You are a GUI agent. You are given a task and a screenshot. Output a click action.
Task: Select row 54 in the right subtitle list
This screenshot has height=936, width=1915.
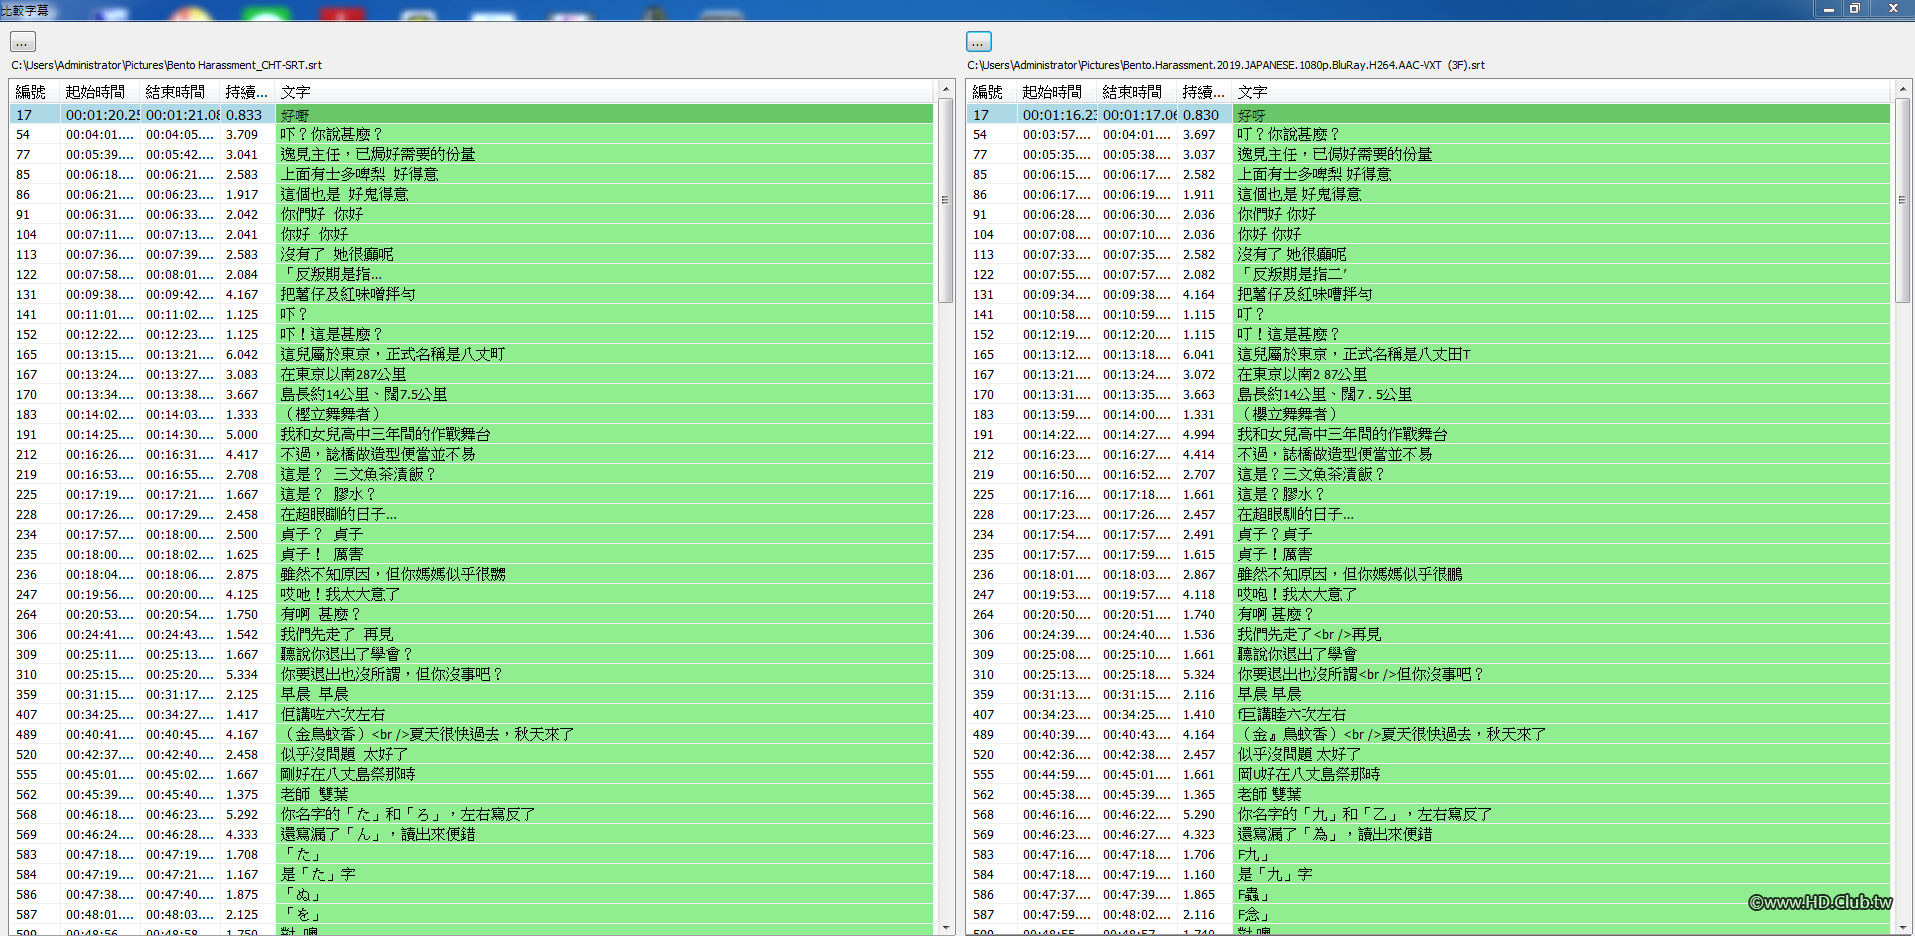click(x=1429, y=135)
